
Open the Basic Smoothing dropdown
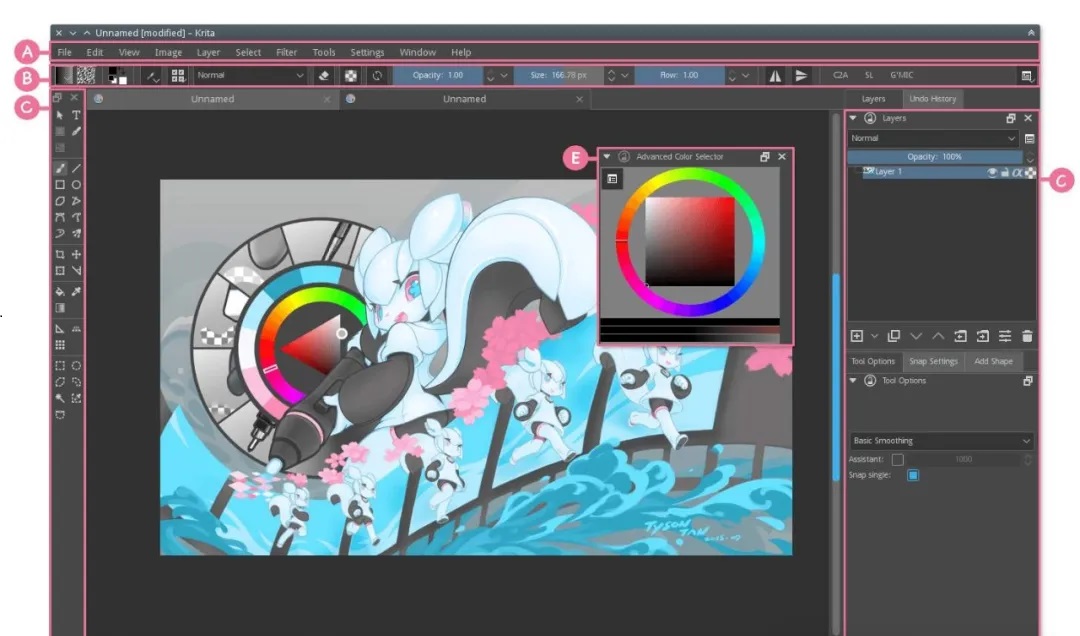(x=940, y=441)
